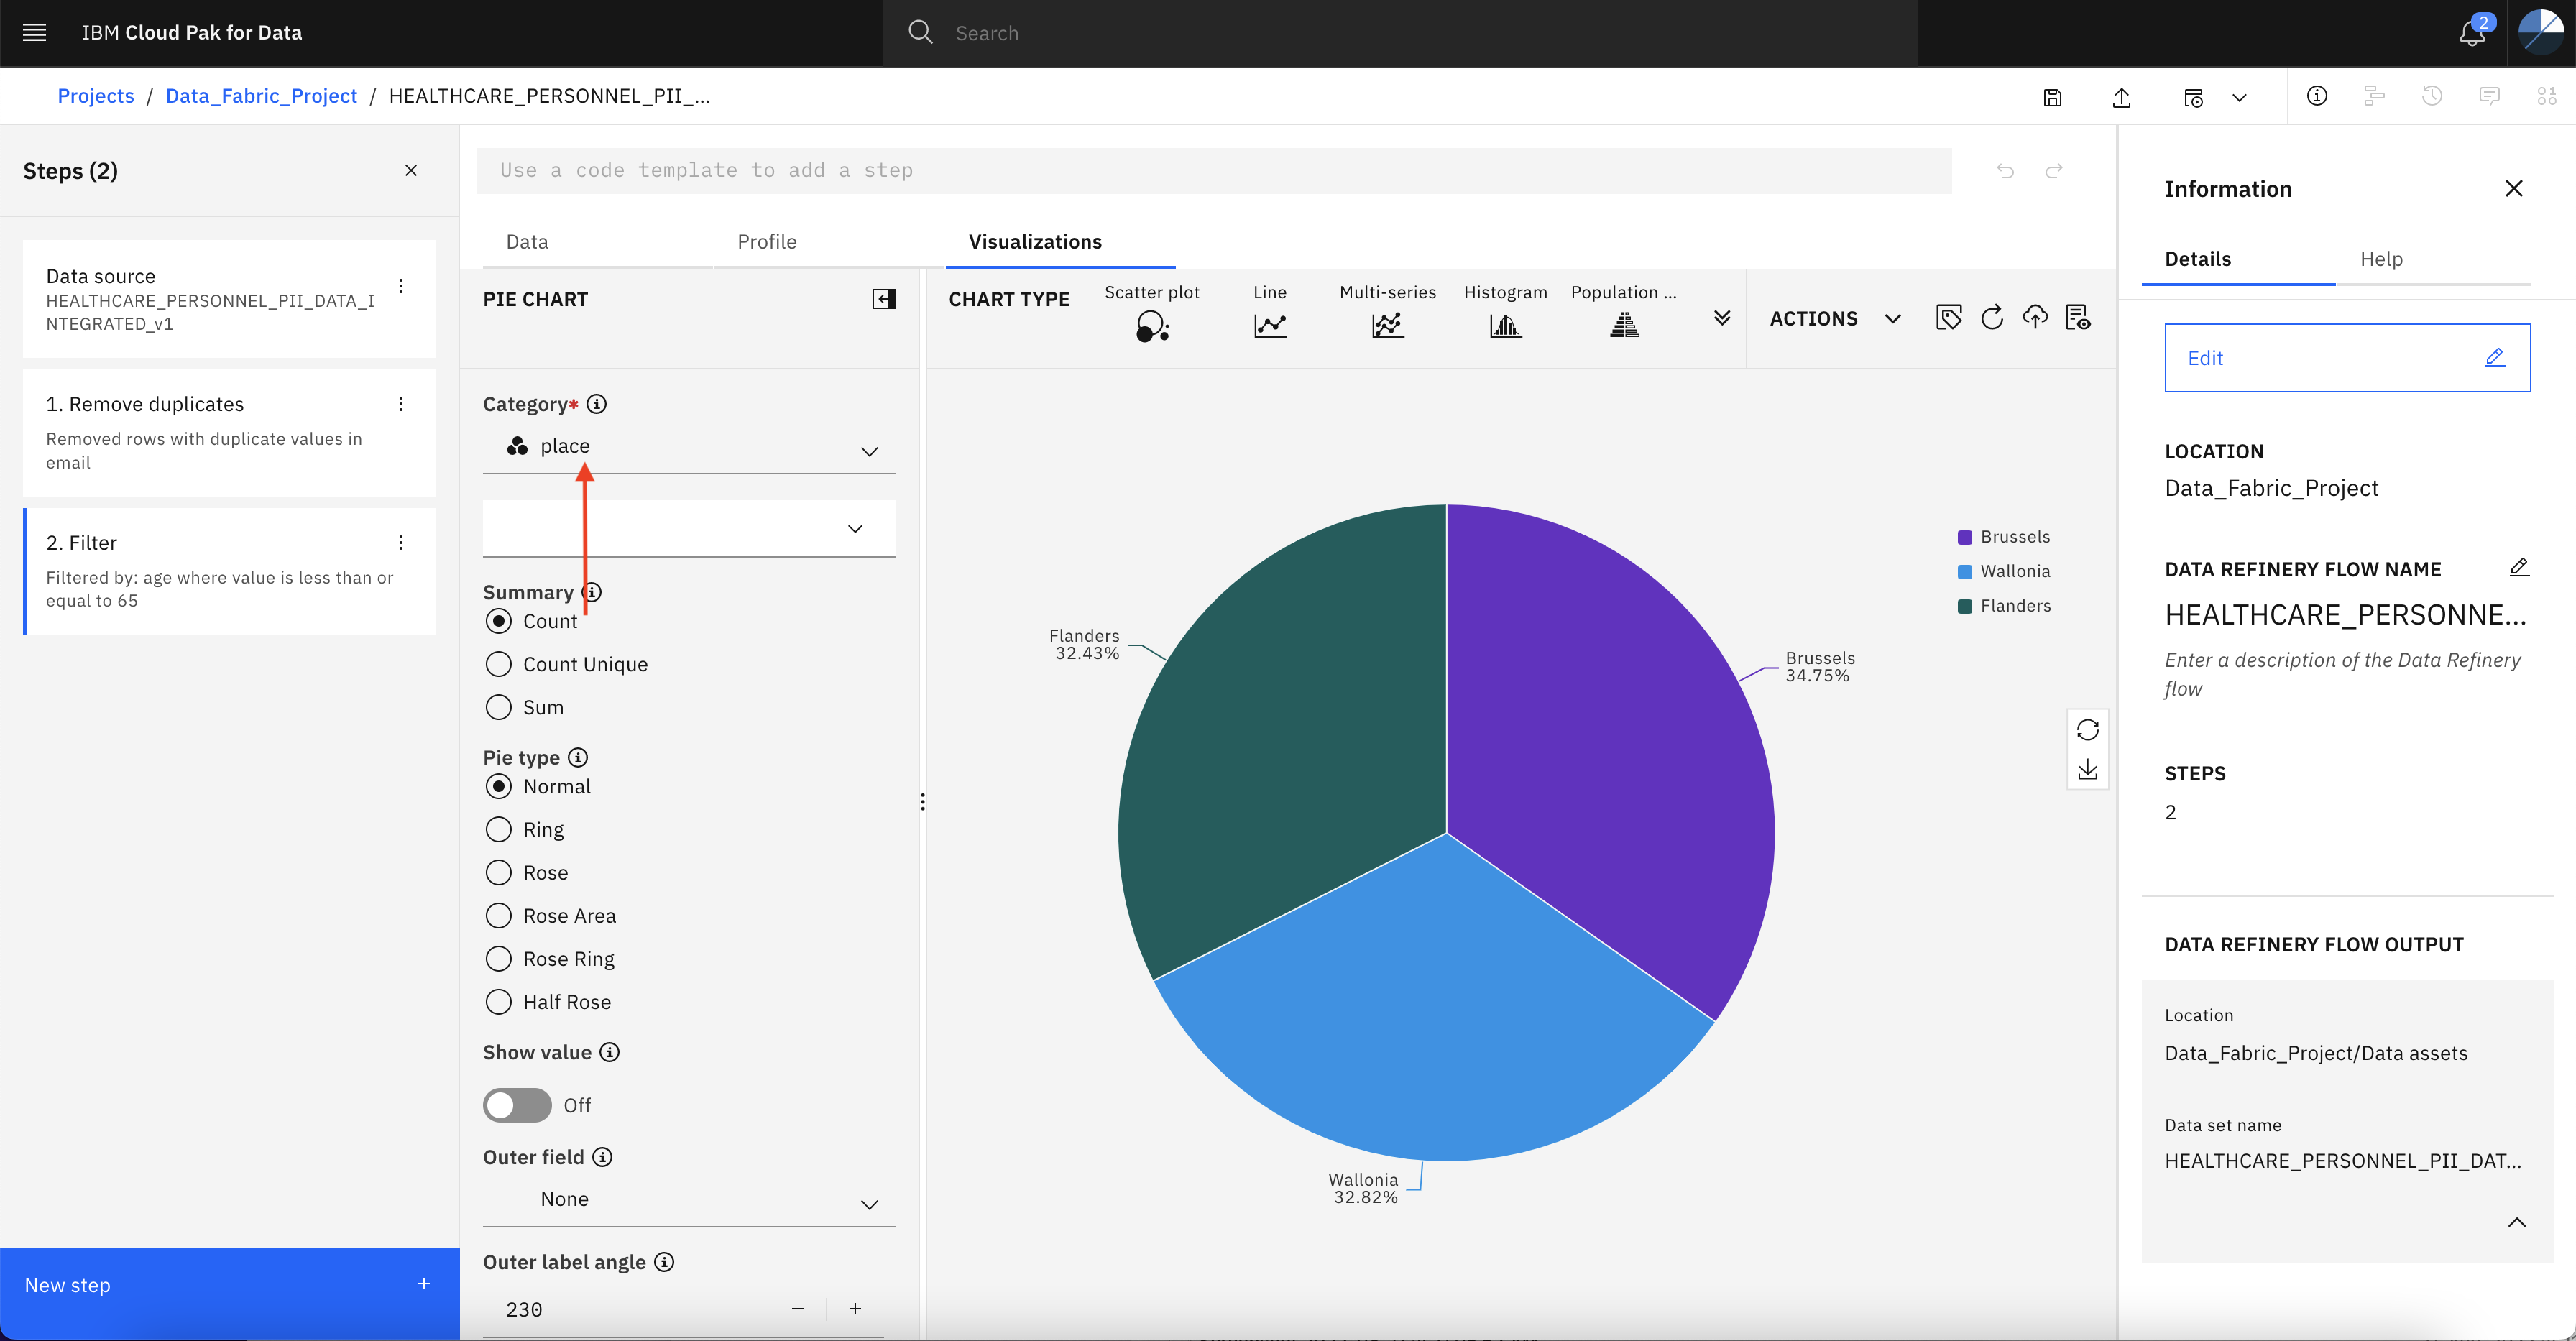Click the redo arrow
2576x1341 pixels.
(x=2054, y=171)
